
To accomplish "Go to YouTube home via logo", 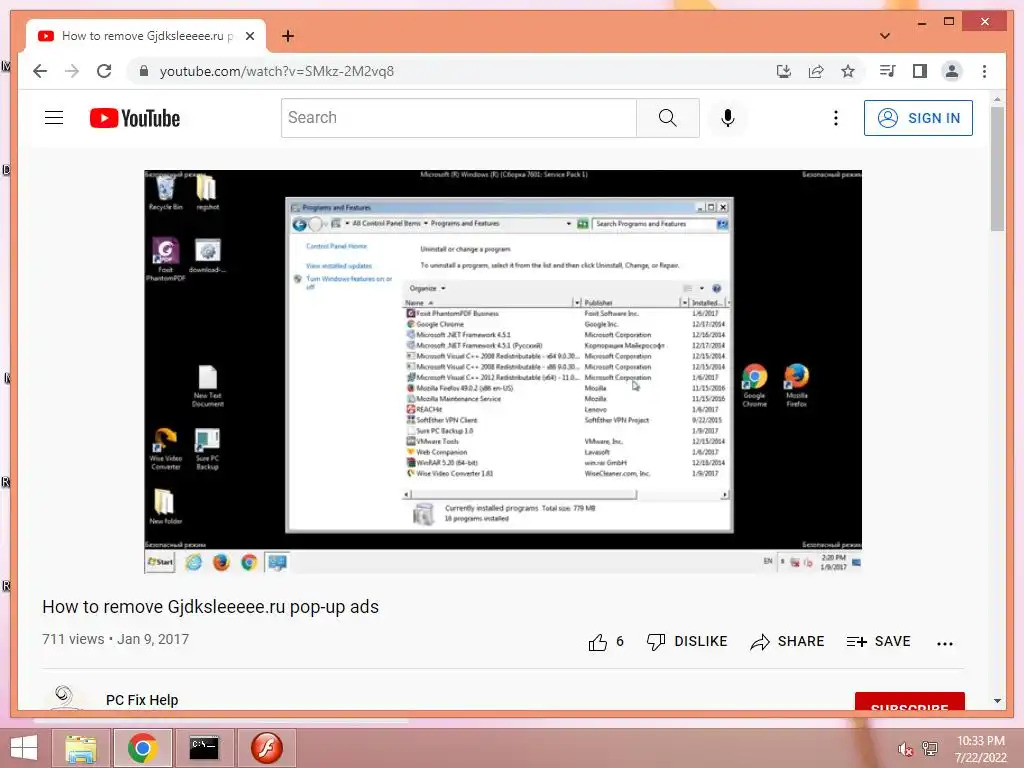I will click(135, 118).
